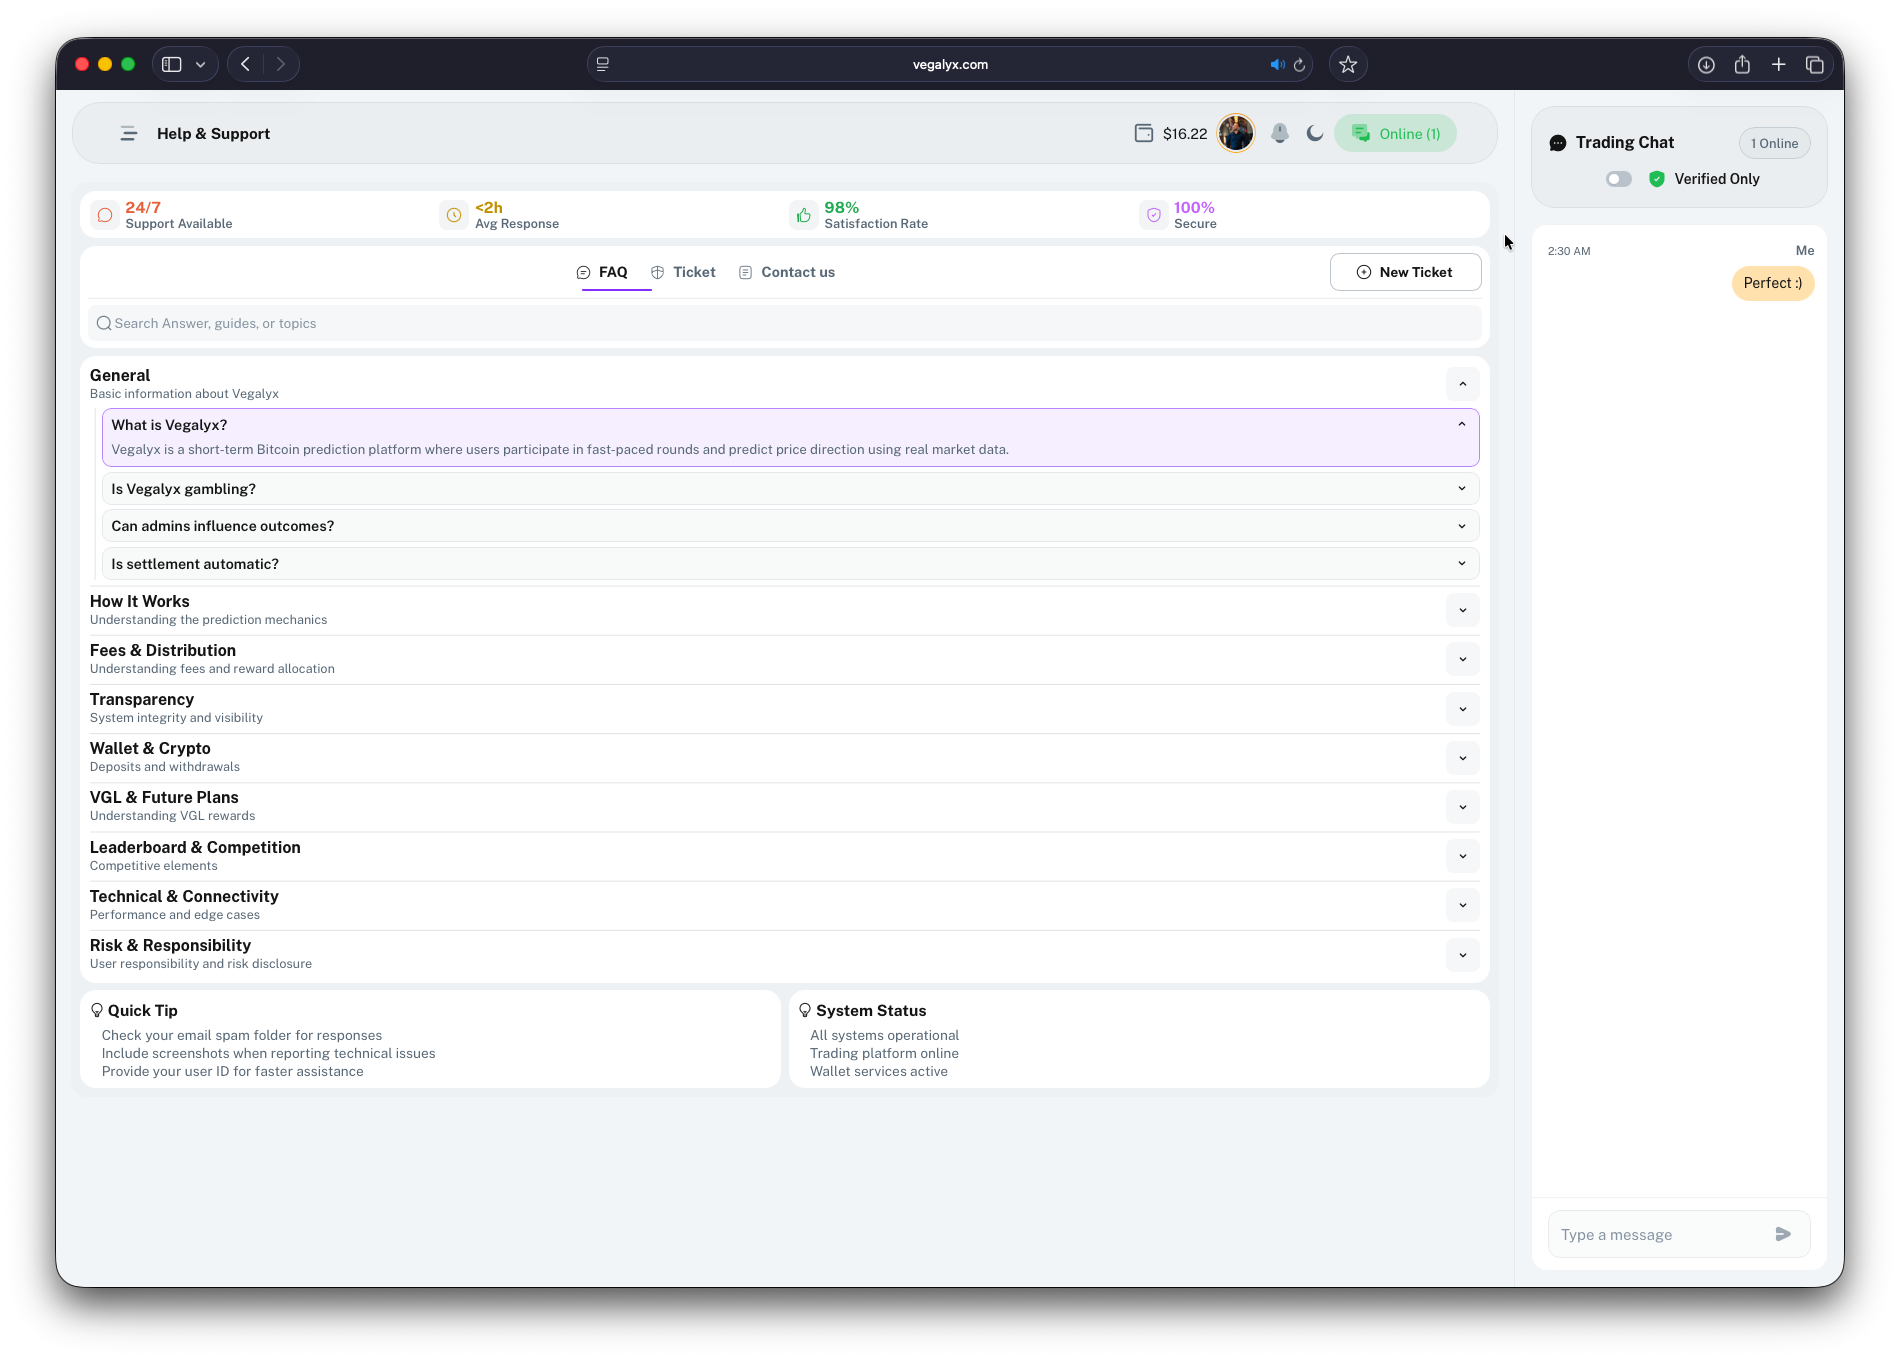This screenshot has width=1900, height=1361.
Task: Click the Perfect :) chat message
Action: tap(1772, 283)
